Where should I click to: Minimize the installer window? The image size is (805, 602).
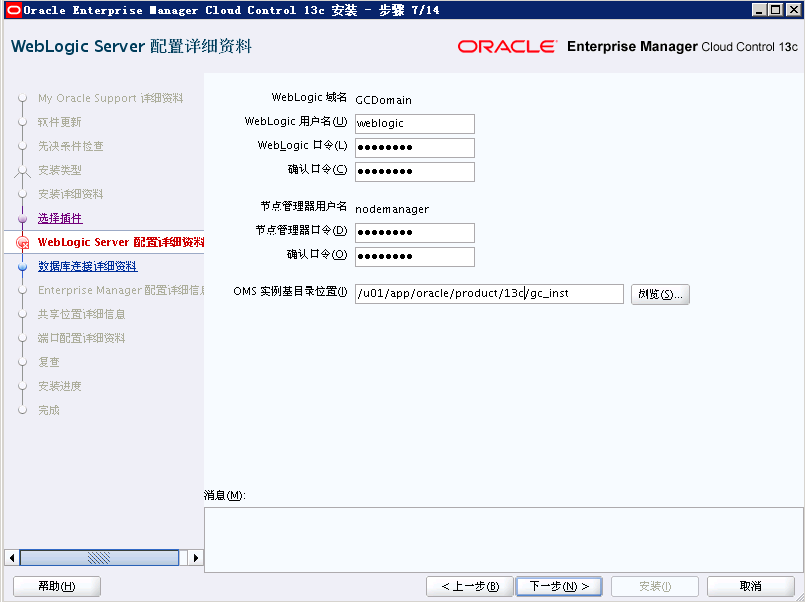tap(759, 10)
